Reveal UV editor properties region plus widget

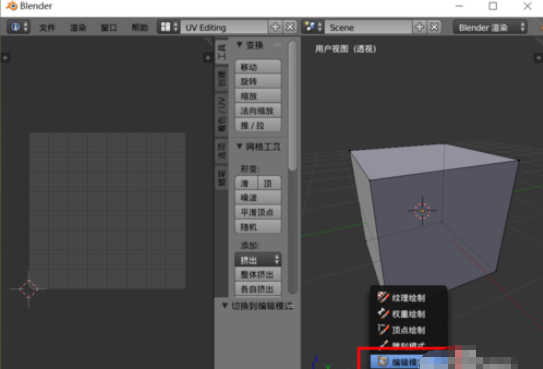point(207,58)
